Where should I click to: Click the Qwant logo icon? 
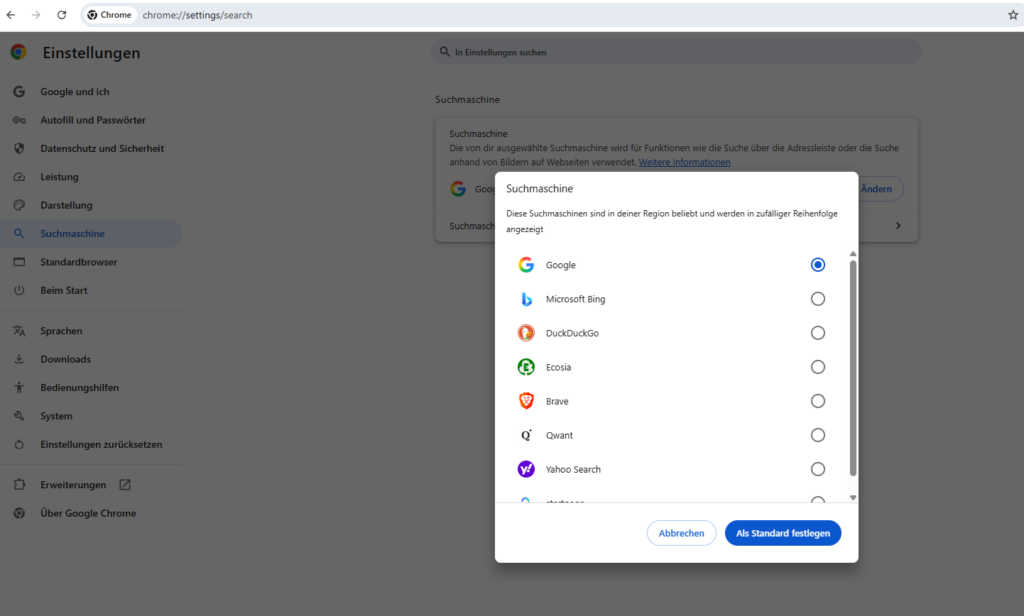point(526,435)
